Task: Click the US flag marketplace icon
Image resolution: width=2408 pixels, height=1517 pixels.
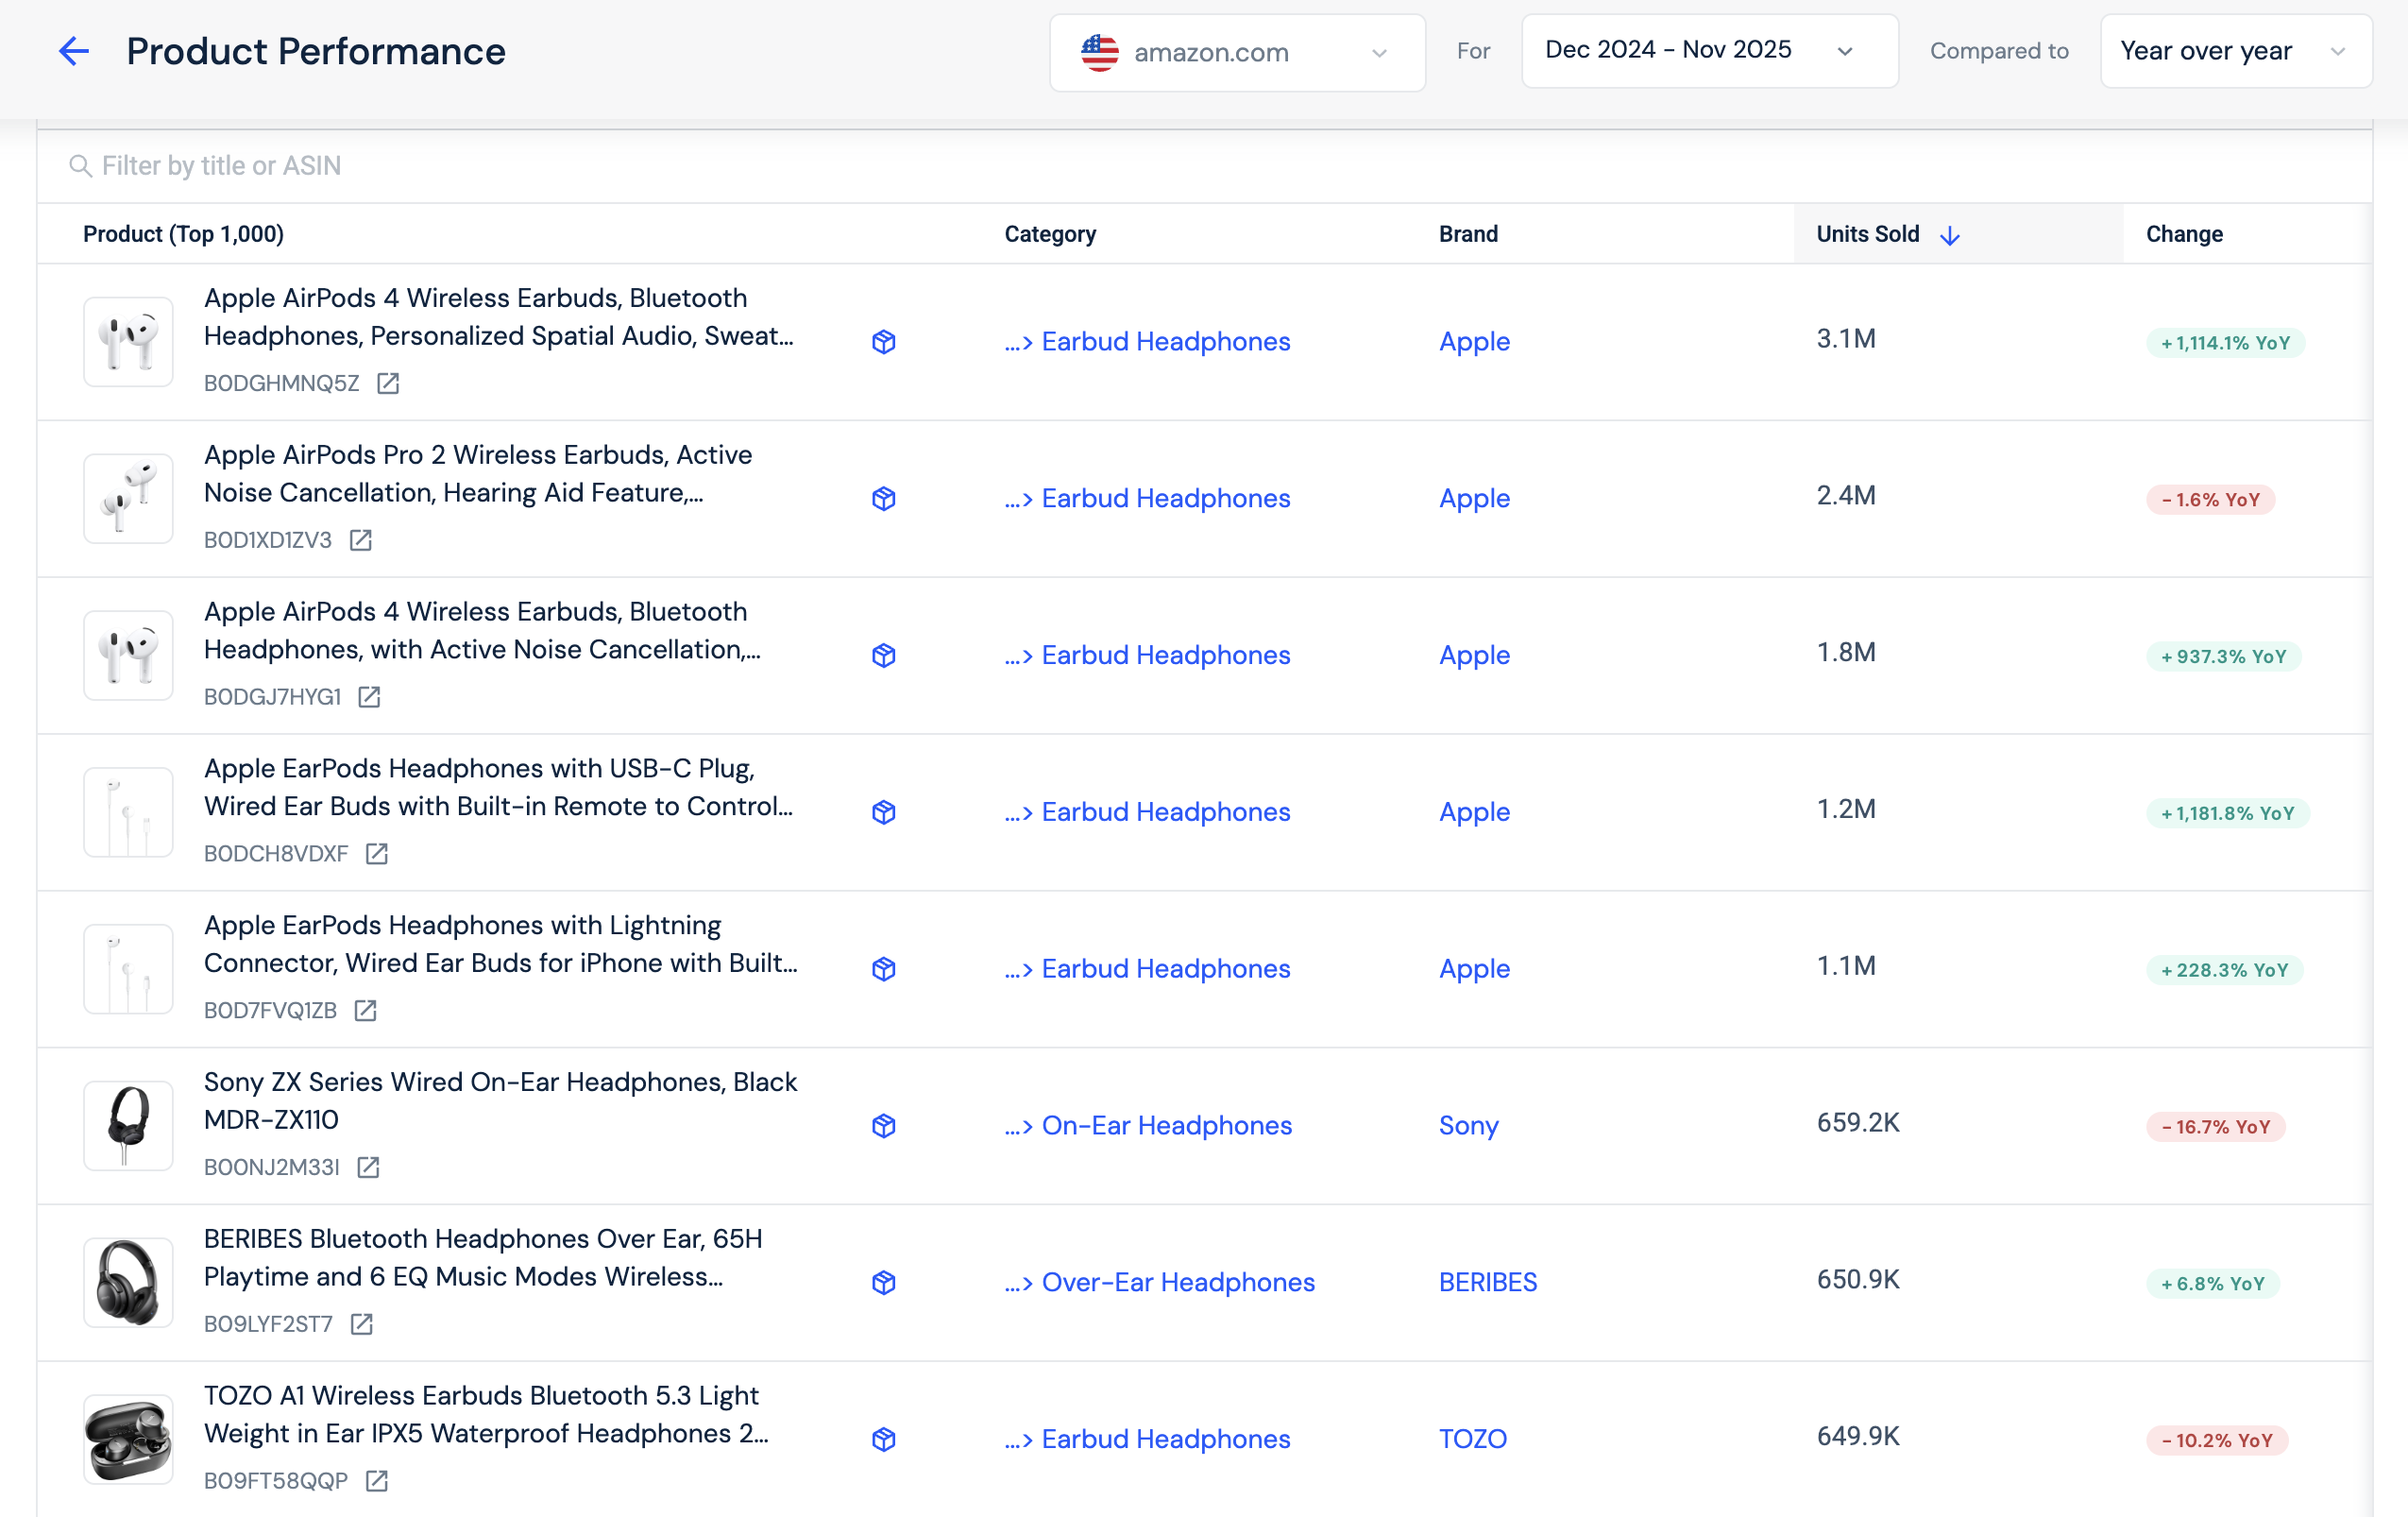Action: tap(1100, 52)
